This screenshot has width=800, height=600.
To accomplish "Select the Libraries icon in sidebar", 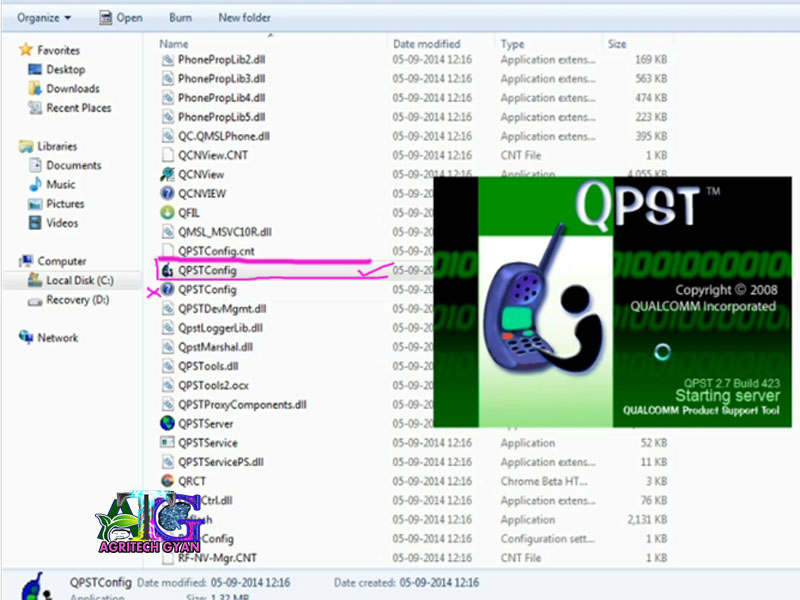I will (26, 146).
